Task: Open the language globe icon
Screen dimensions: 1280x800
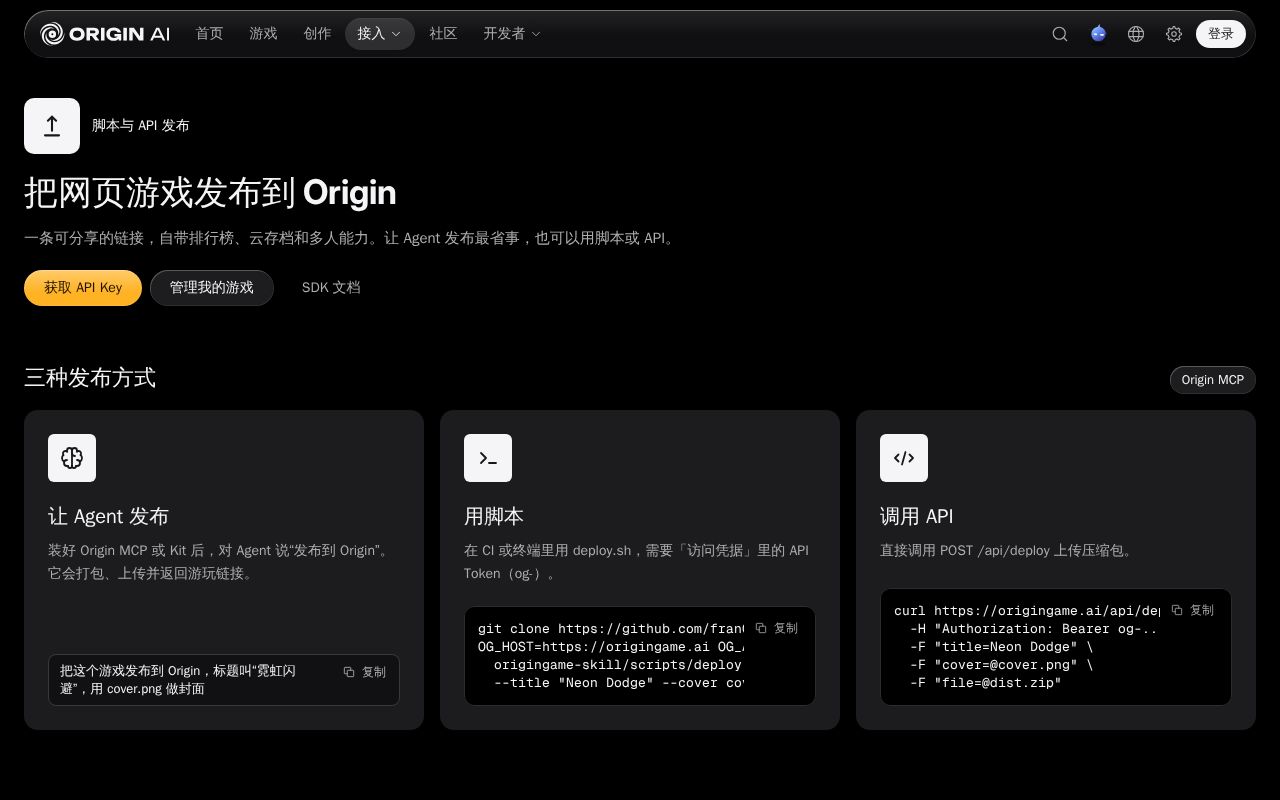Action: pos(1136,34)
